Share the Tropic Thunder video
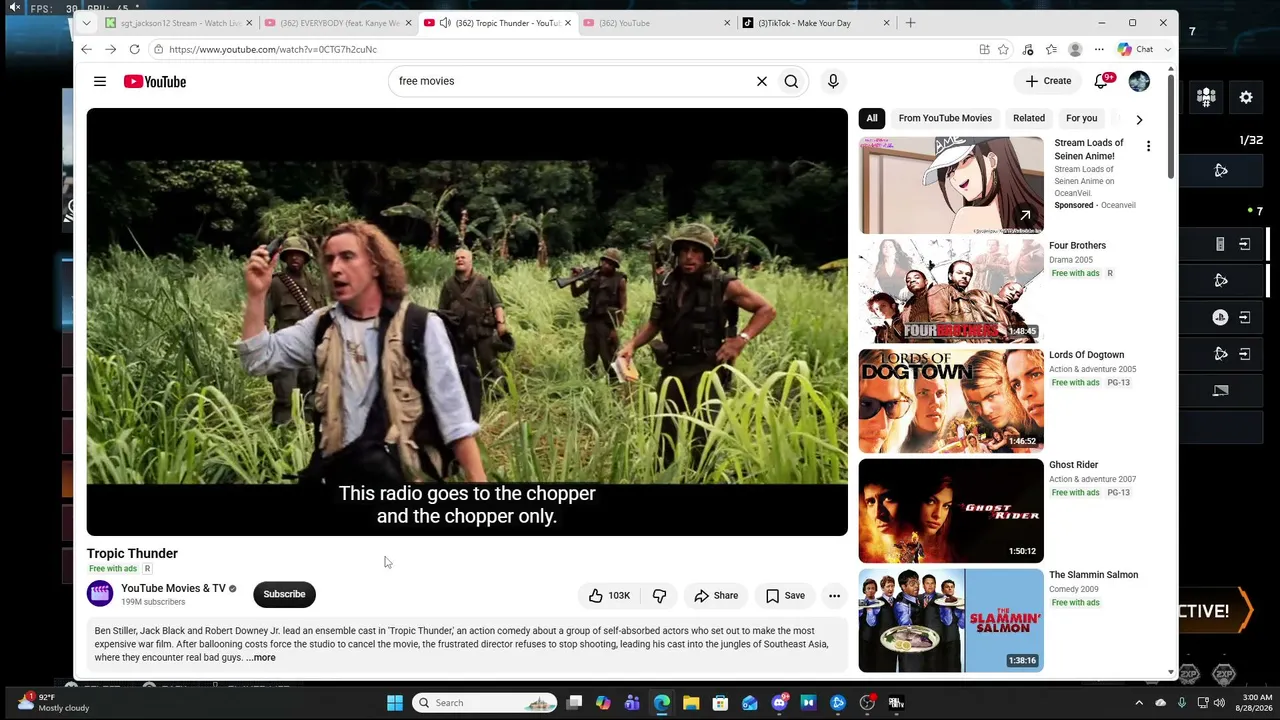The image size is (1280, 720). click(x=716, y=596)
